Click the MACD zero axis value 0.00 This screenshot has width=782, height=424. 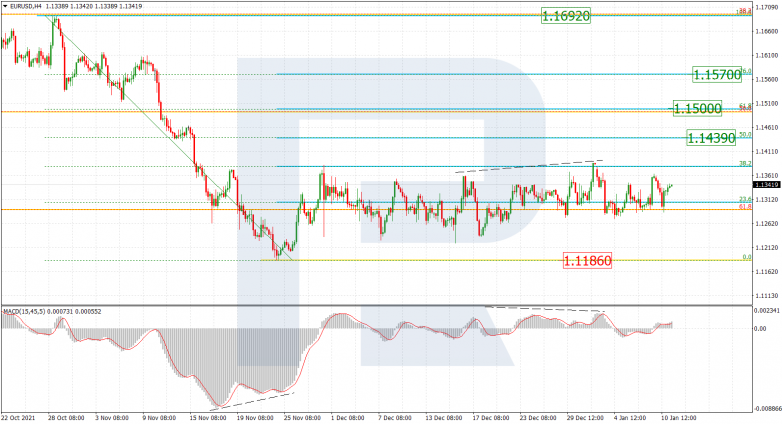[760, 329]
